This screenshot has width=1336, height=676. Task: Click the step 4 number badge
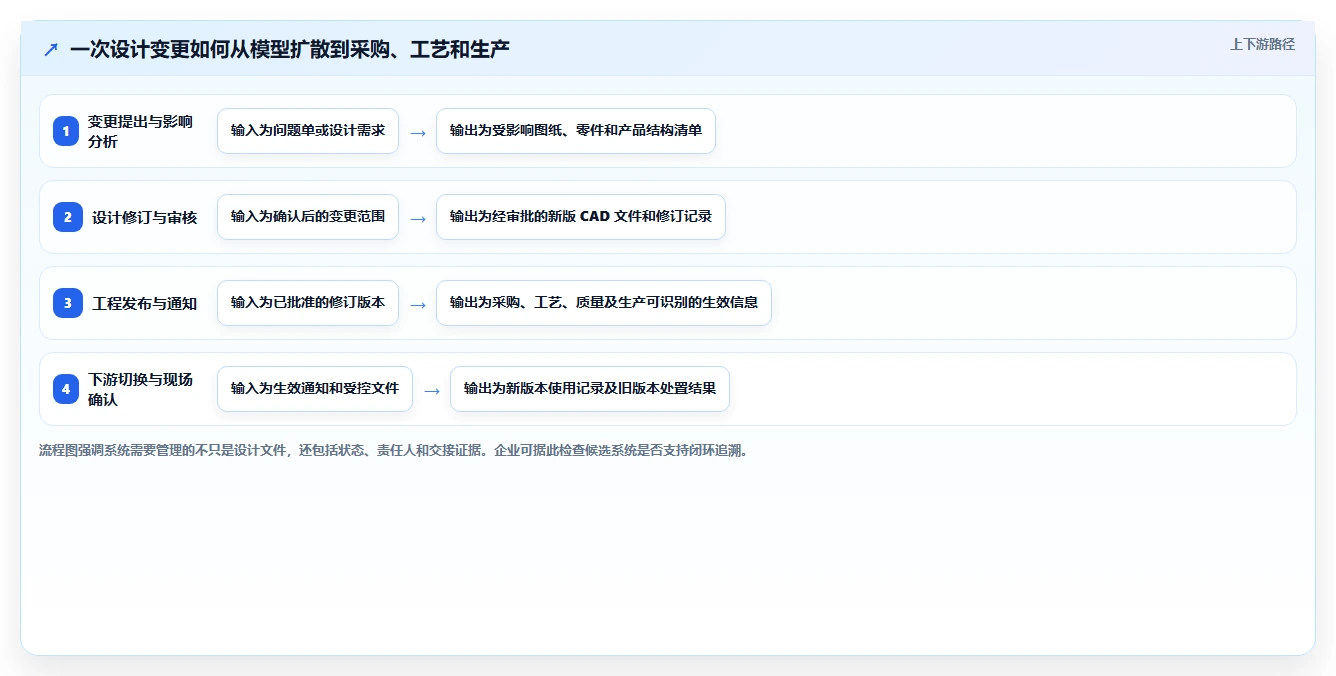[66, 389]
